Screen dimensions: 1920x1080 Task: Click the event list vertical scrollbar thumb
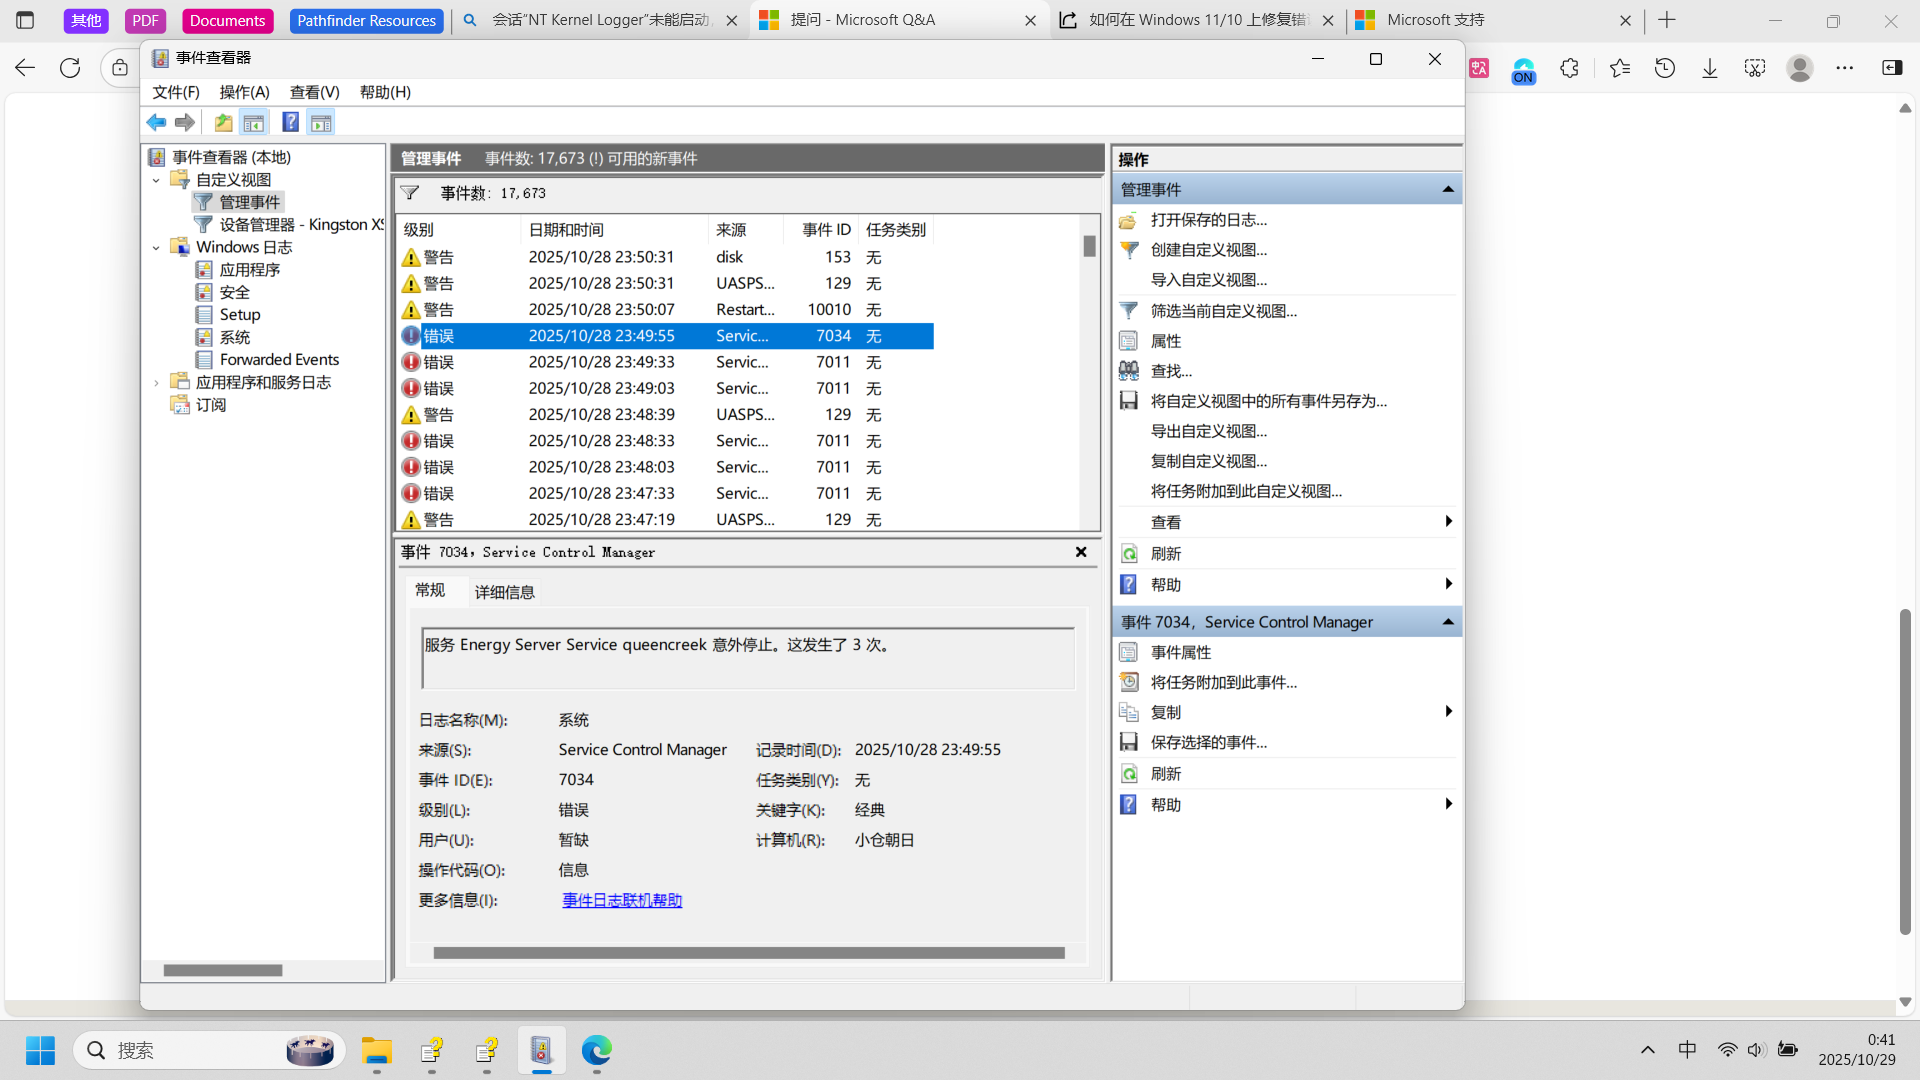coord(1089,246)
